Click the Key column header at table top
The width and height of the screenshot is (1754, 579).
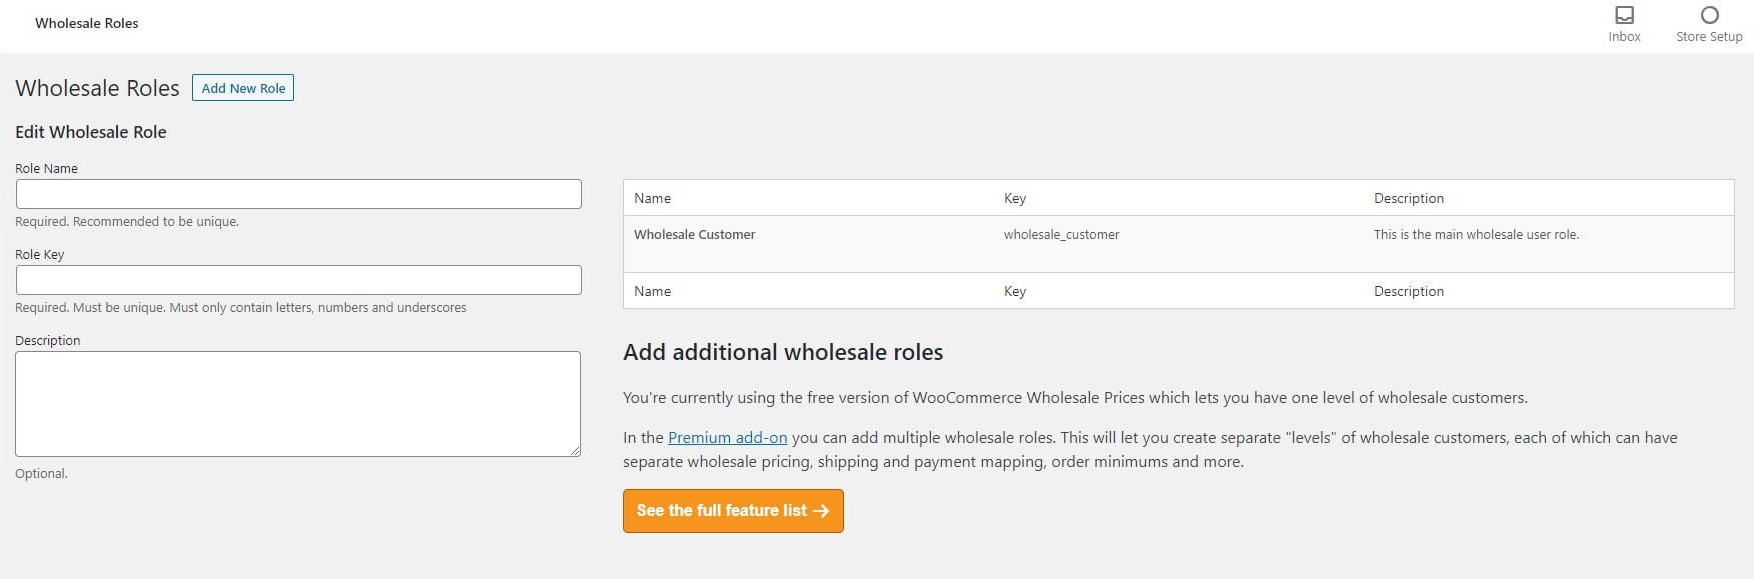pos(1015,198)
